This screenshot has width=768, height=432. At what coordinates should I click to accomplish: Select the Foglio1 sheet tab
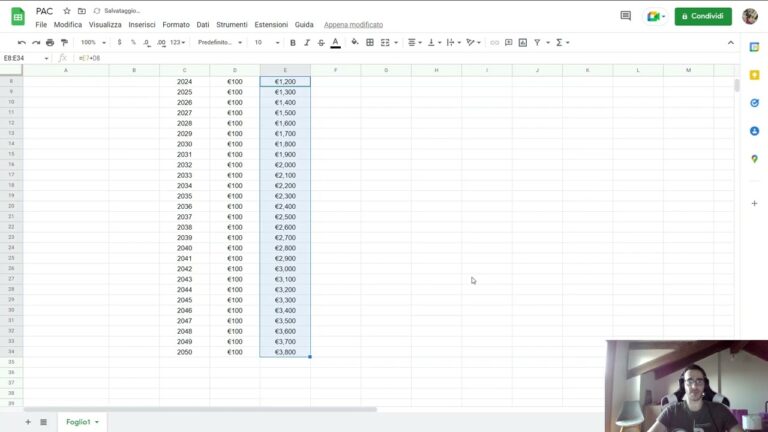point(82,422)
